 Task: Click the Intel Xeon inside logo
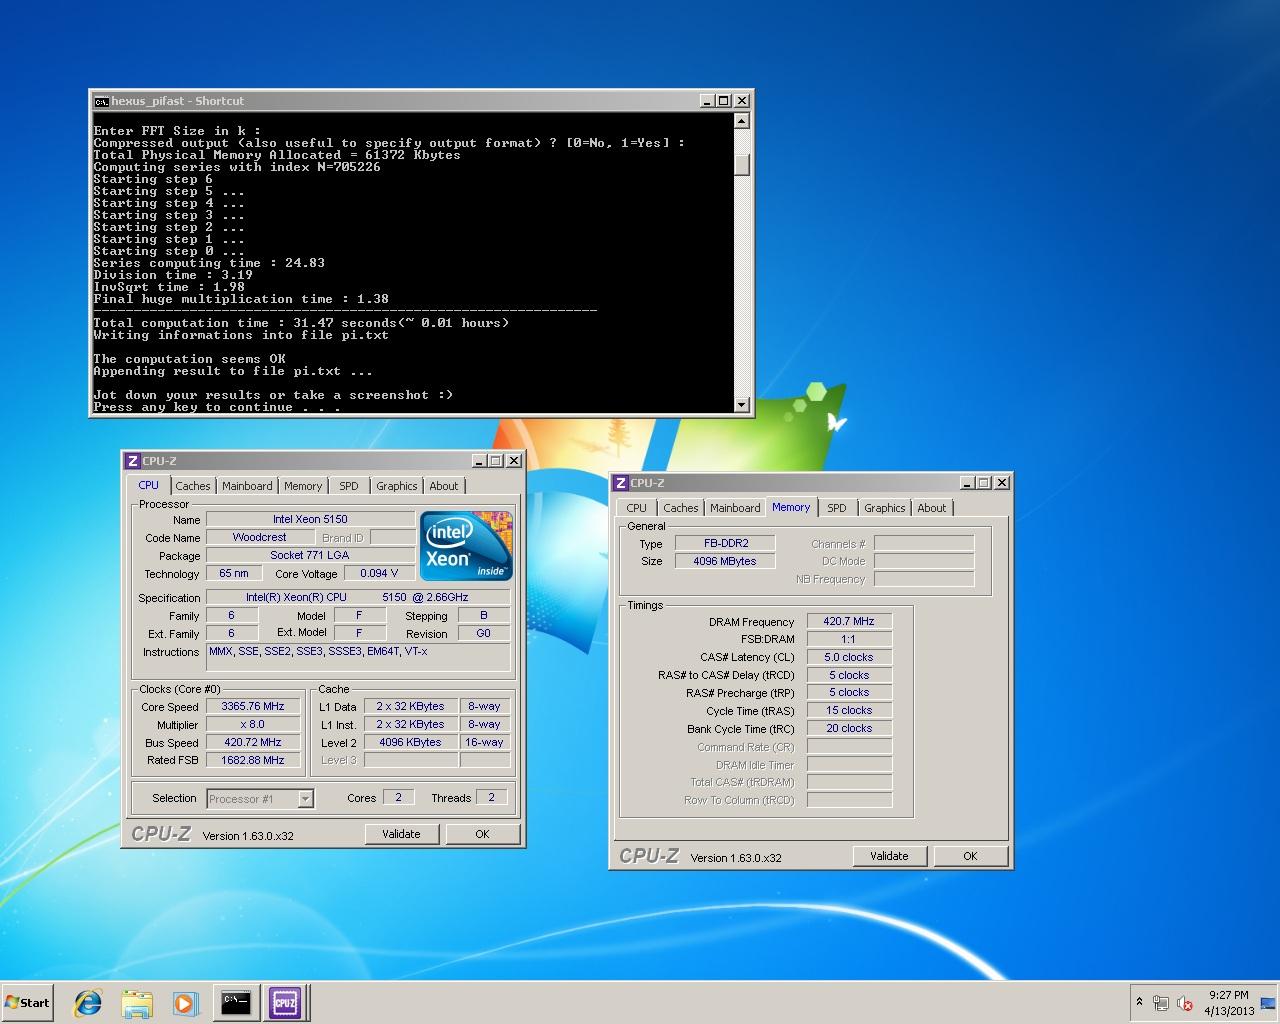tap(466, 545)
